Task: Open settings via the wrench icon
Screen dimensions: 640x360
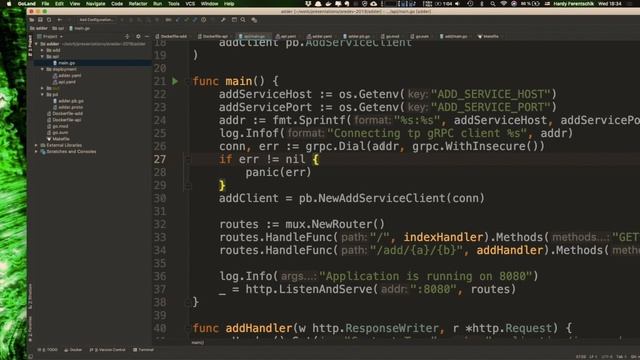Action: click(223, 20)
